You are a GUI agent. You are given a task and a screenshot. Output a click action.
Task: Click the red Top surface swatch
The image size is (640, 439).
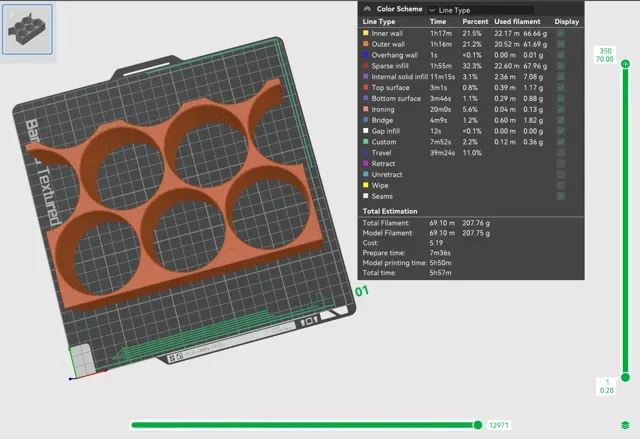click(x=366, y=87)
